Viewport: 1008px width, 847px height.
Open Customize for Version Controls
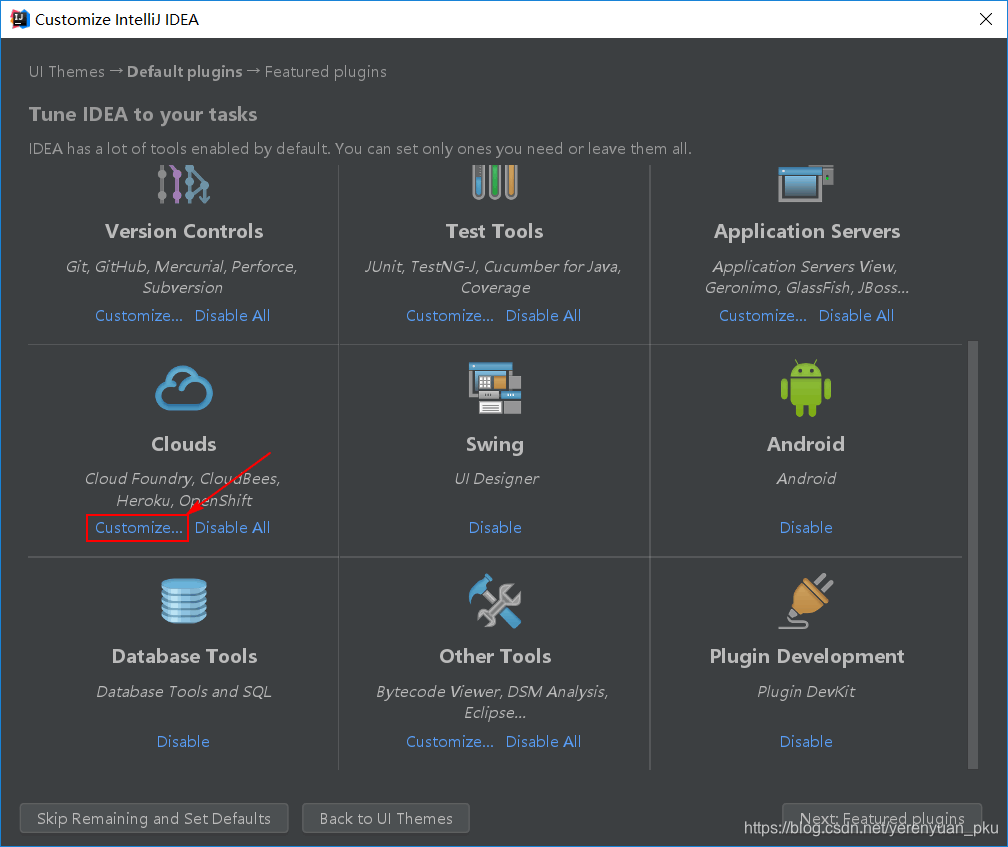139,316
